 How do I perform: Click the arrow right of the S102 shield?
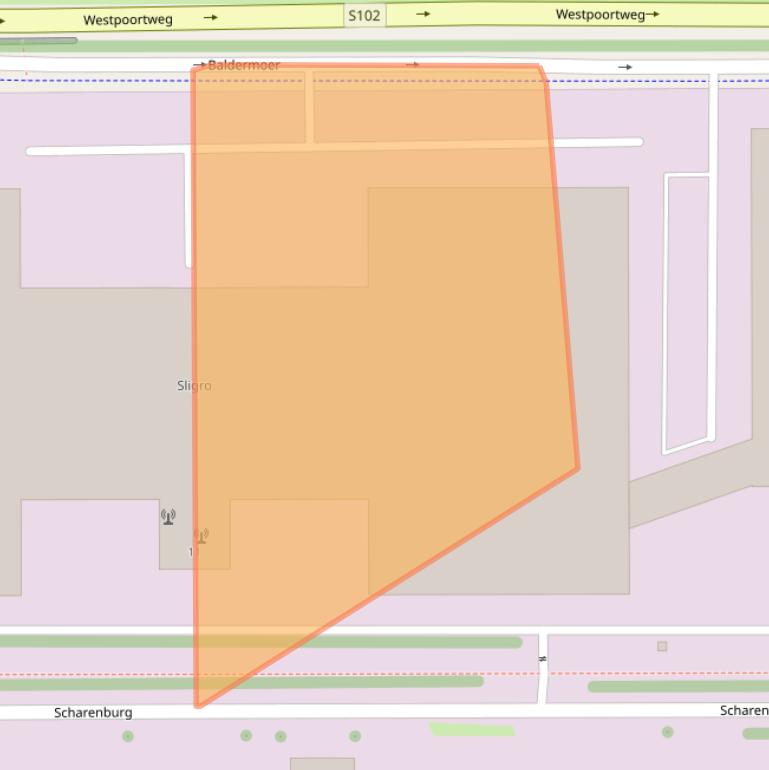pyautogui.click(x=423, y=14)
